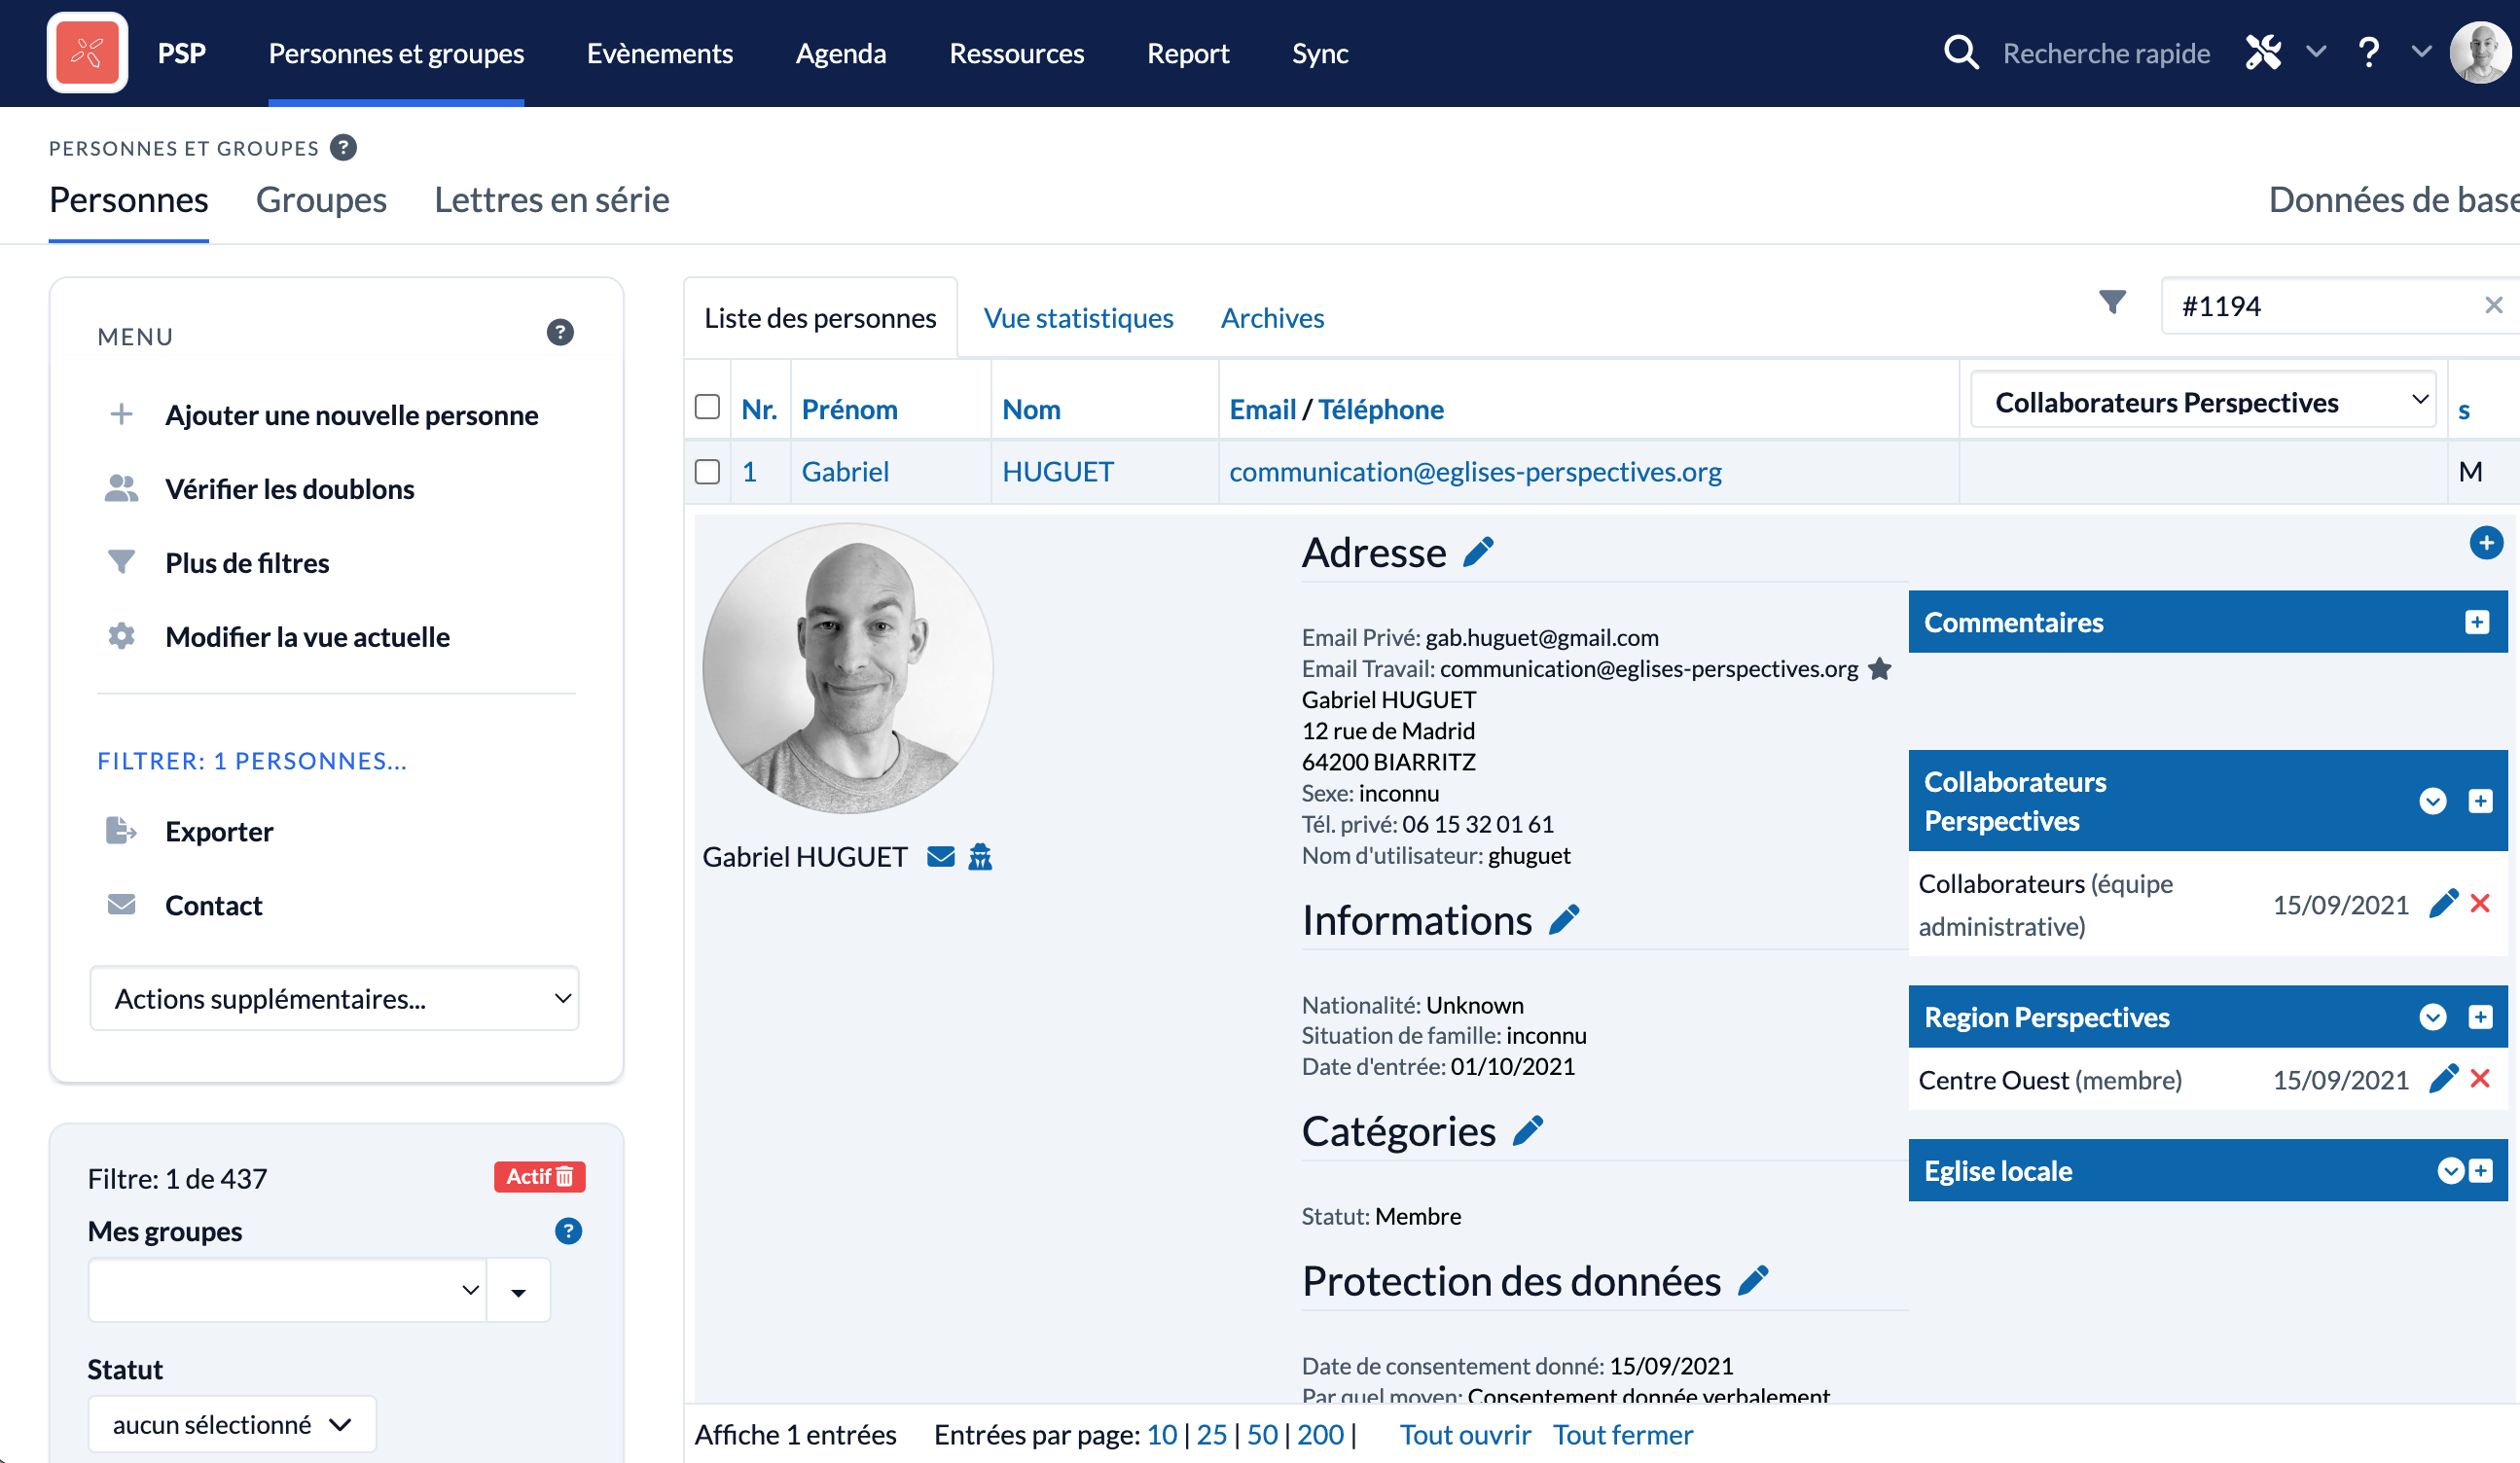Edit the Catégories section with the pencil icon

coord(1527,1131)
